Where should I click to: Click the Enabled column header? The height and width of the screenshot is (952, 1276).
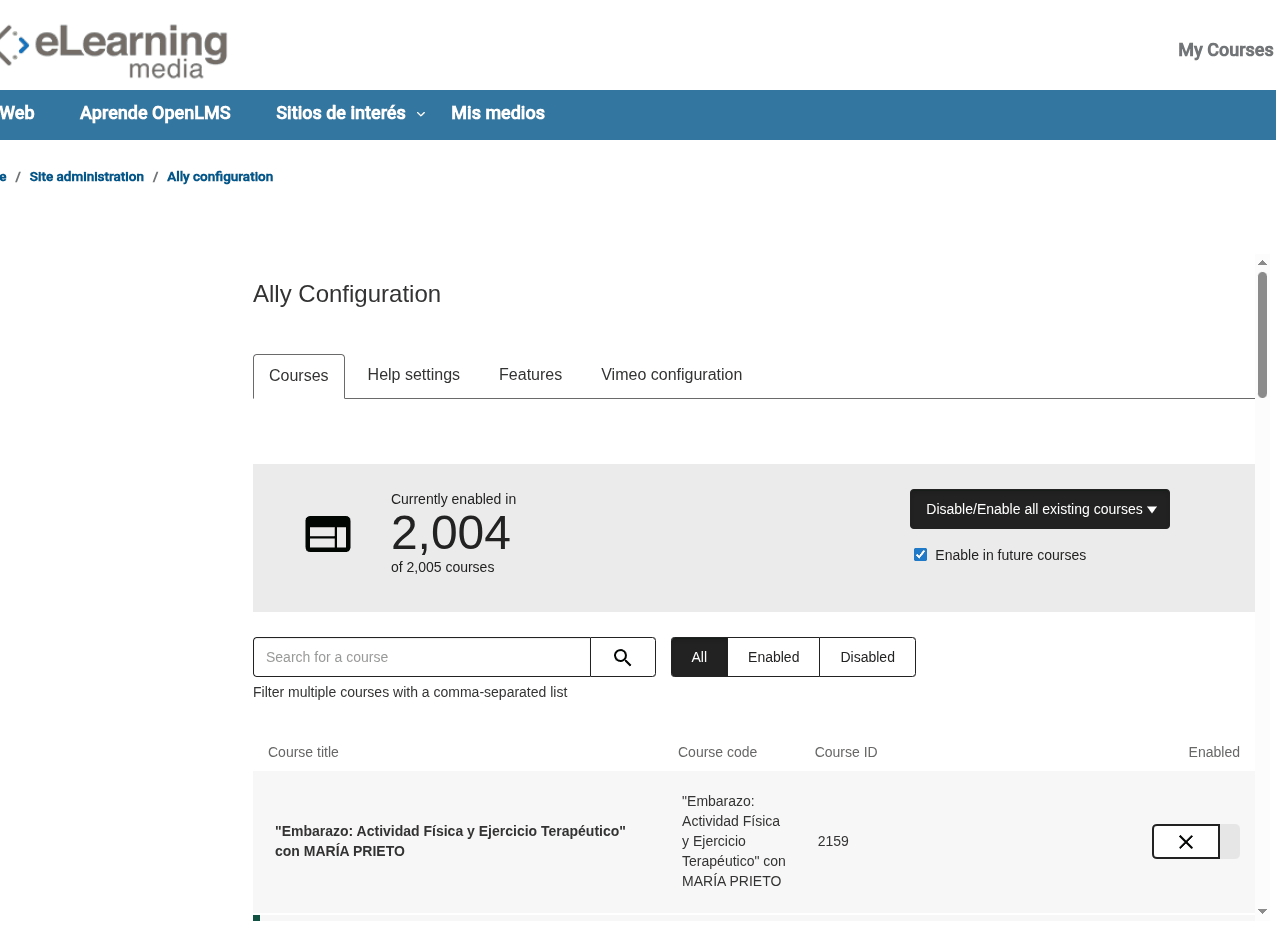1214,752
